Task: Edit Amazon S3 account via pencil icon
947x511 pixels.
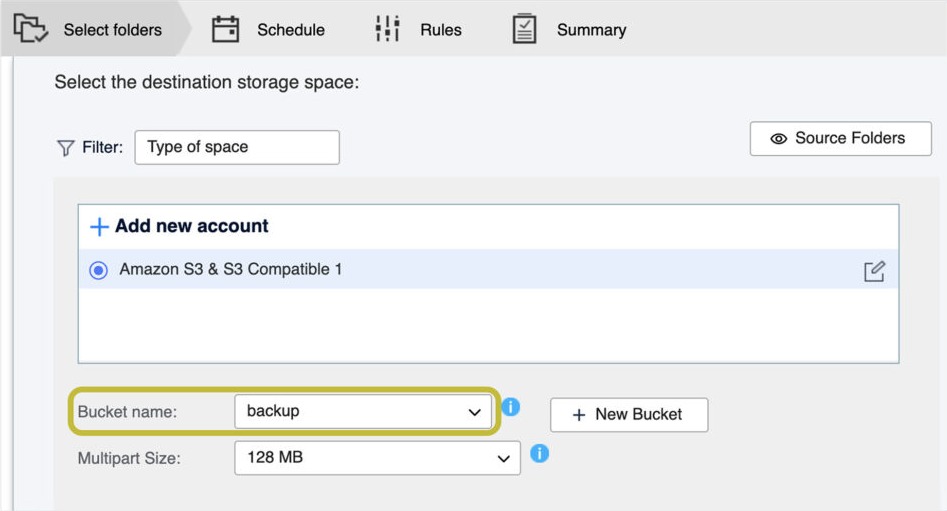Action: 874,271
